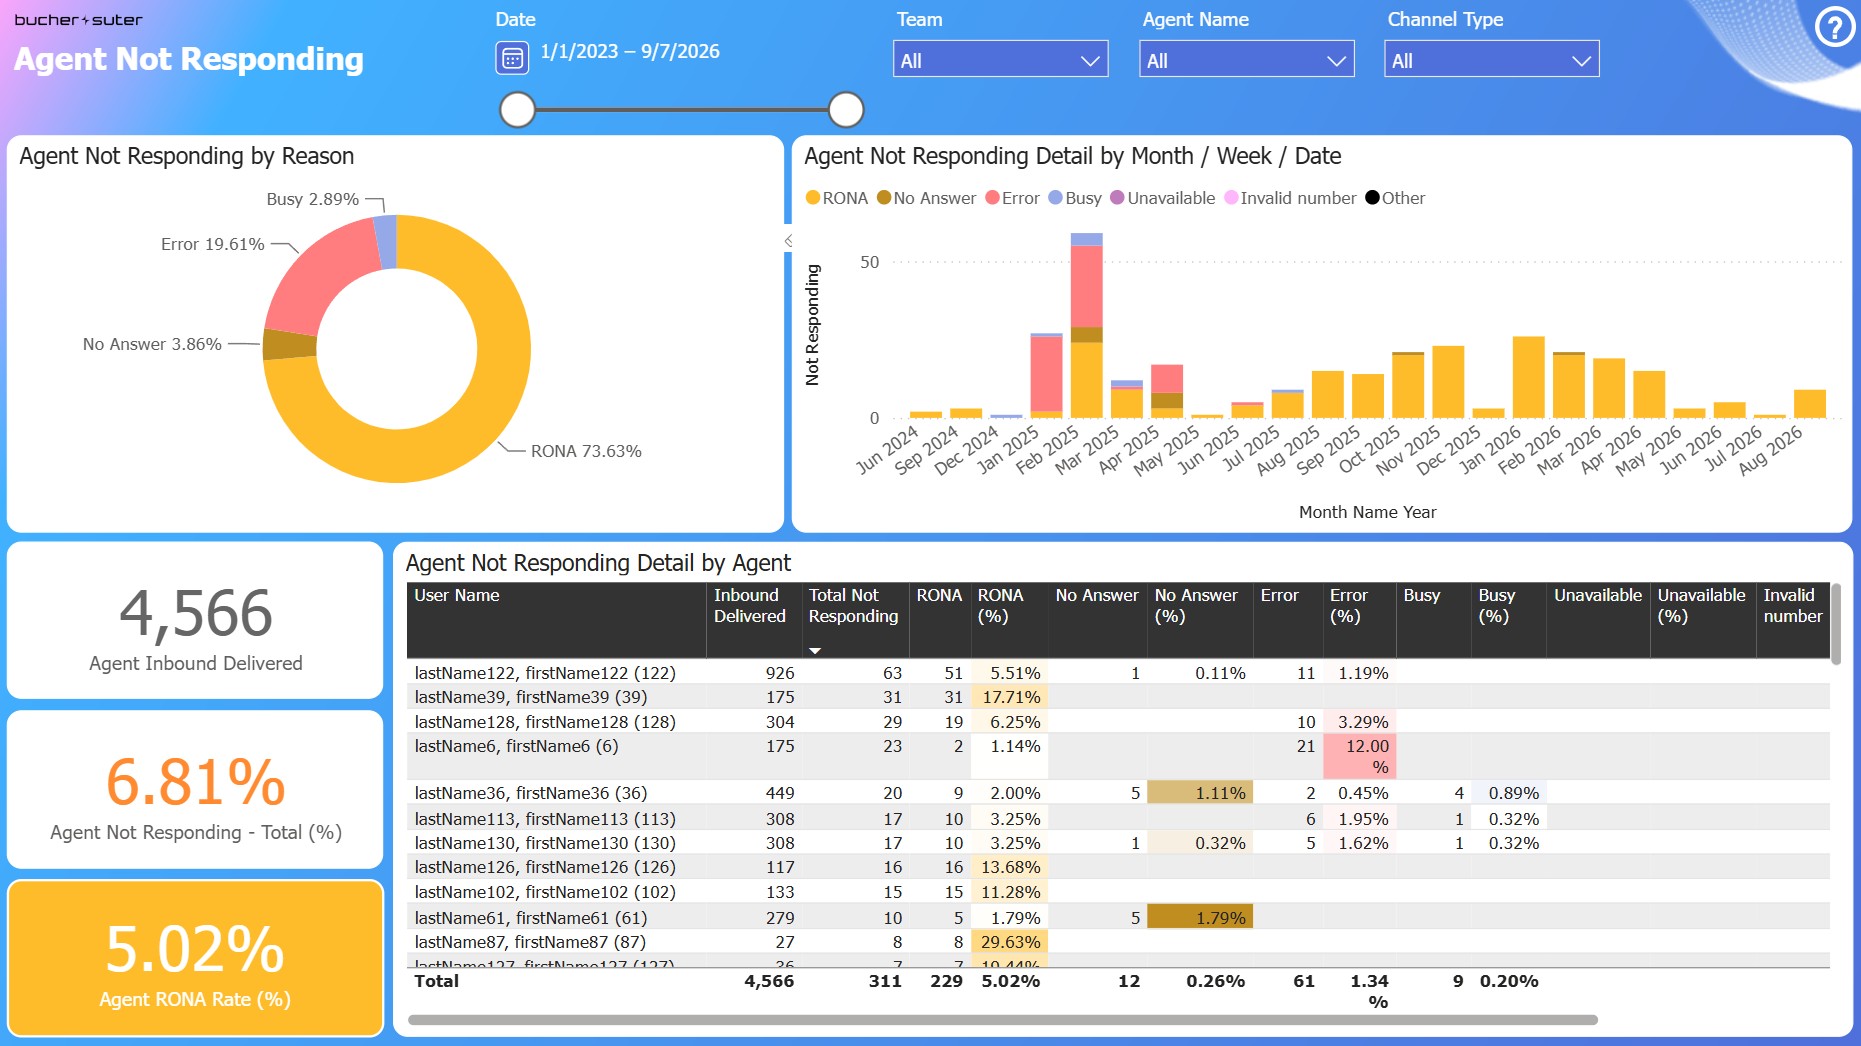Select the Busy legend entry in bar chart
This screenshot has width=1861, height=1046.
(1075, 198)
